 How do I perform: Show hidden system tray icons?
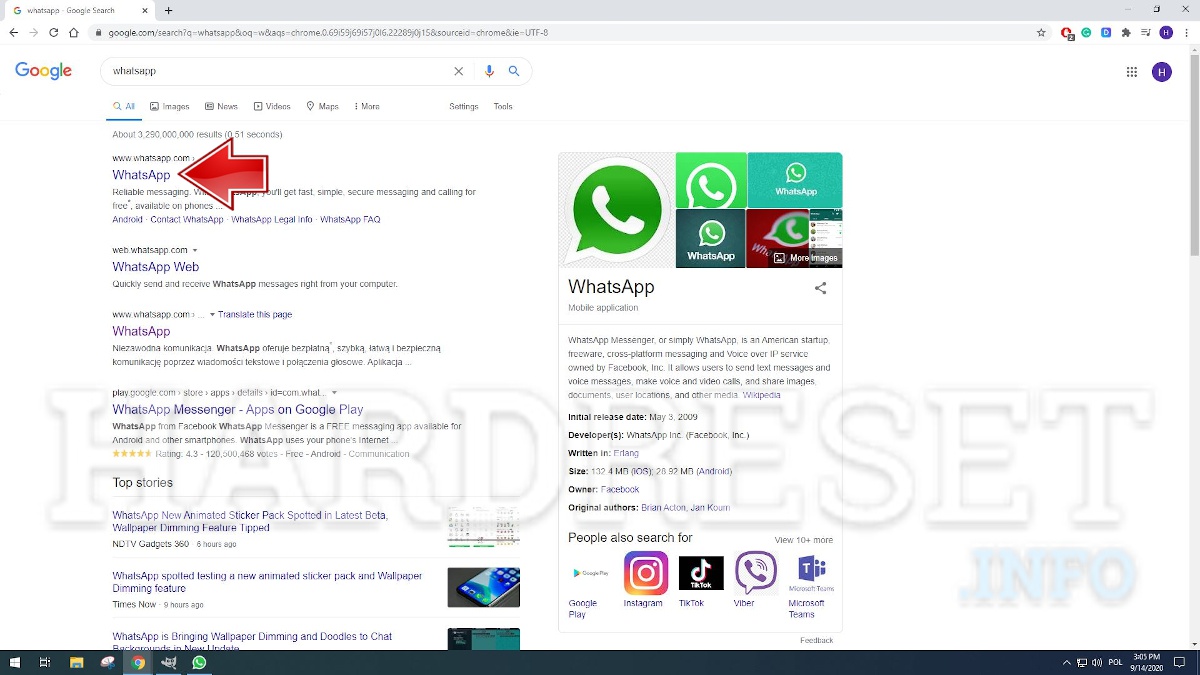1067,662
